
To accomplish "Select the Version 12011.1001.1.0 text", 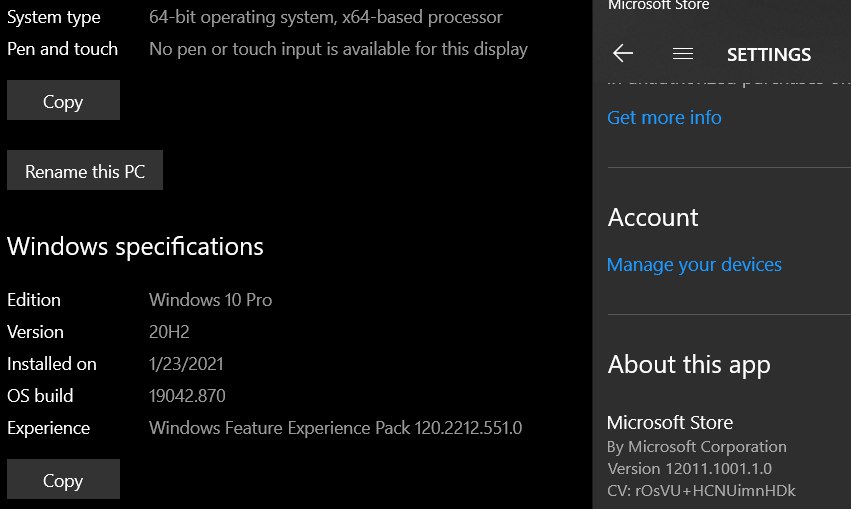I will click(689, 468).
